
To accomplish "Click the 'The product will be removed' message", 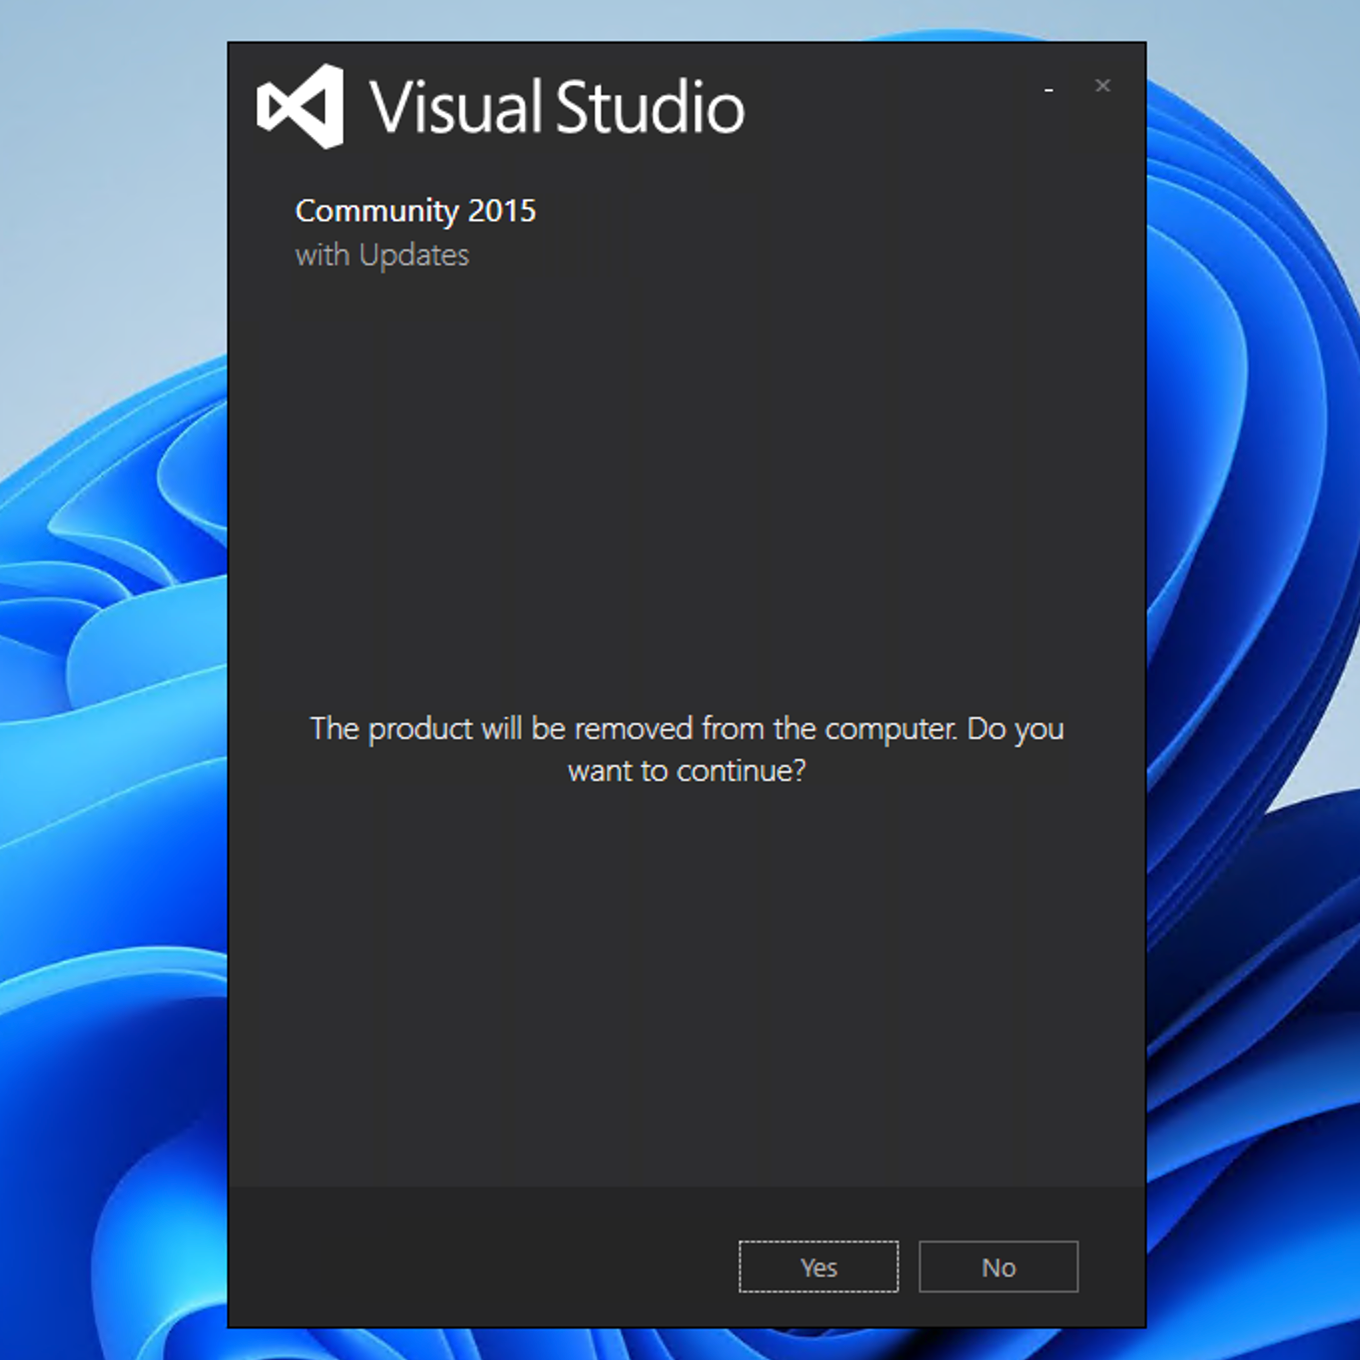I will pyautogui.click(x=687, y=749).
